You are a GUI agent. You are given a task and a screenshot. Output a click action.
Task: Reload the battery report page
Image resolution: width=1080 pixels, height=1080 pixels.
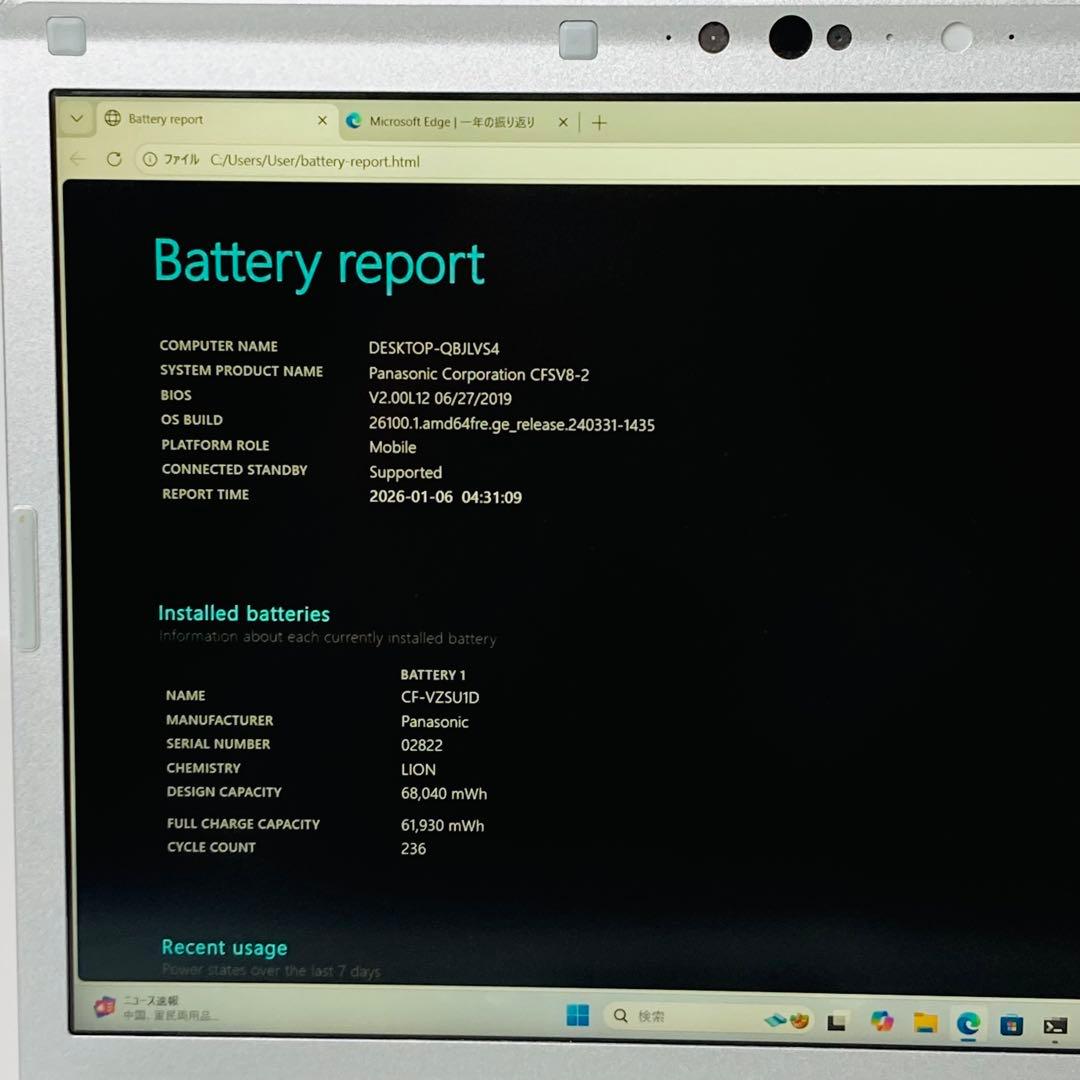tap(113, 158)
